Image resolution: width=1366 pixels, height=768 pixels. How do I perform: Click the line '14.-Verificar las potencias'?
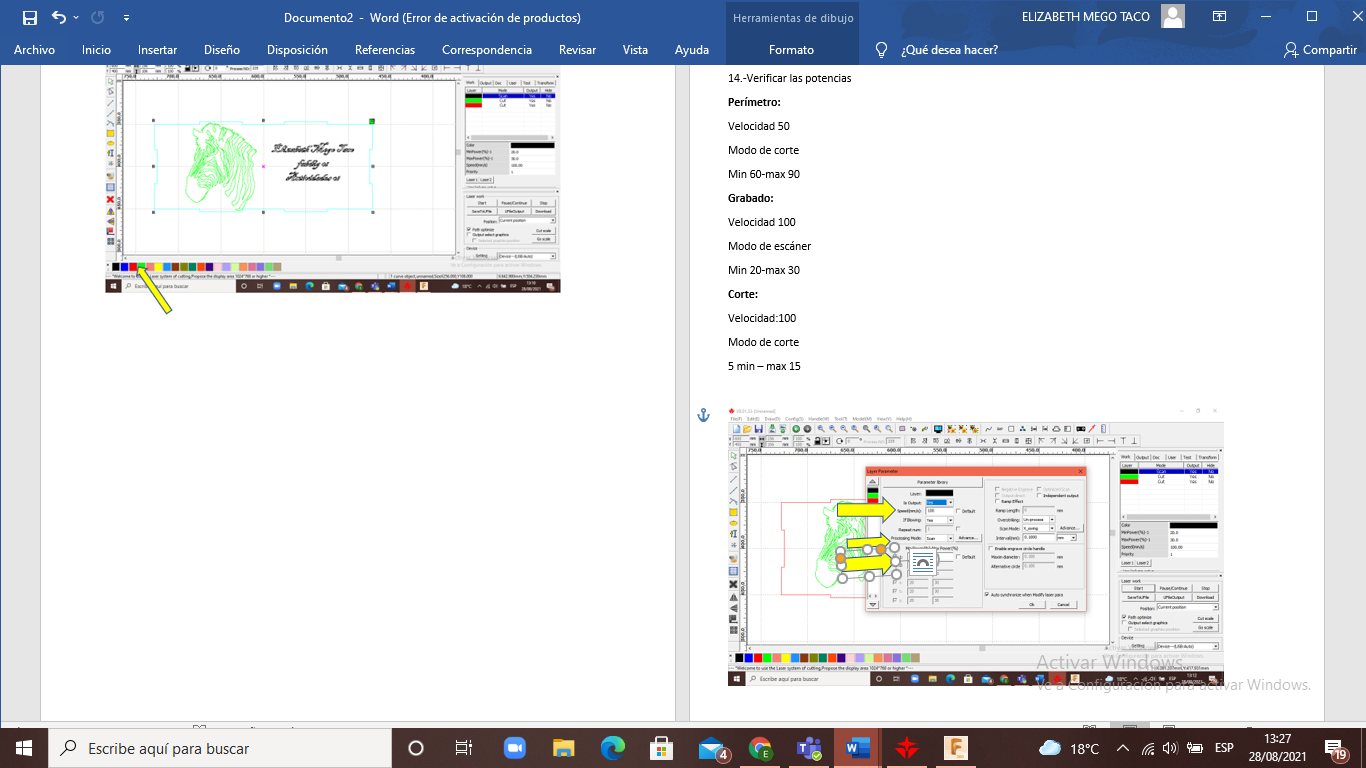[x=789, y=78]
